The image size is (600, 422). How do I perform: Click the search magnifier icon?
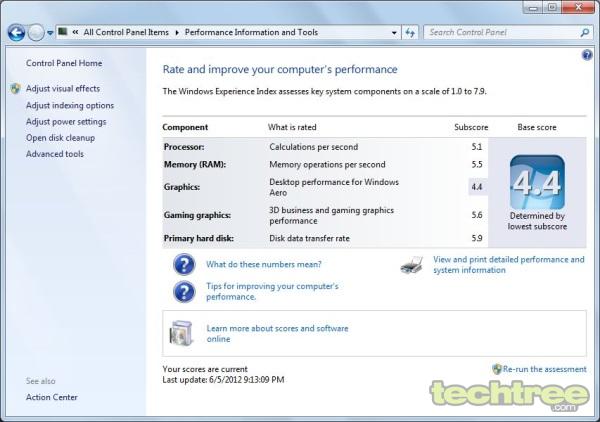tap(584, 33)
